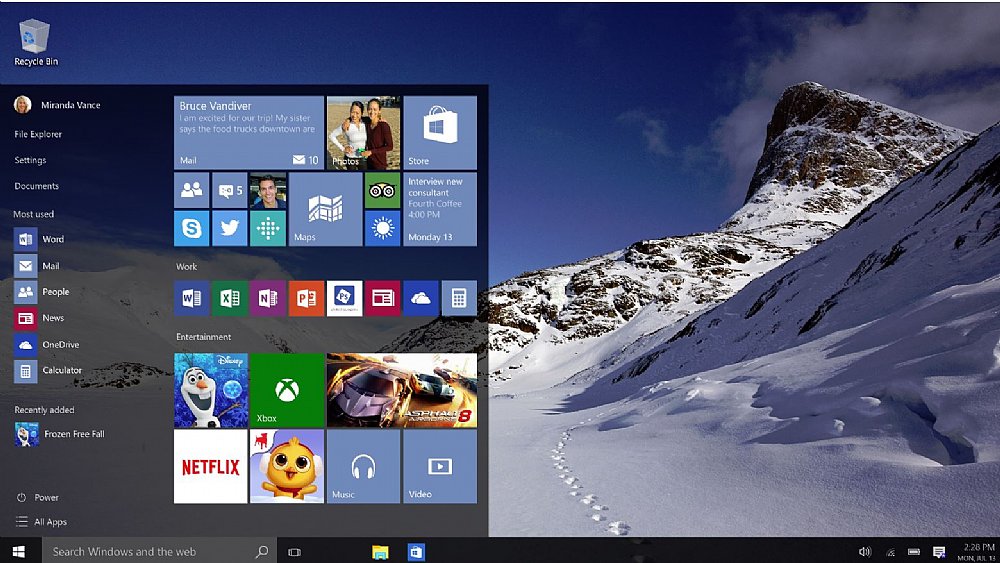Image resolution: width=1000 pixels, height=563 pixels.
Task: Launch the Asphalt 8 game tile
Action: click(402, 390)
